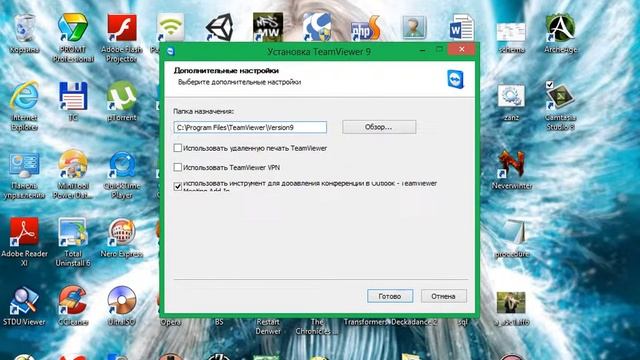Launch MiniTool Power Data shortcut
Image resolution: width=640 pixels, height=360 pixels.
click(x=73, y=165)
